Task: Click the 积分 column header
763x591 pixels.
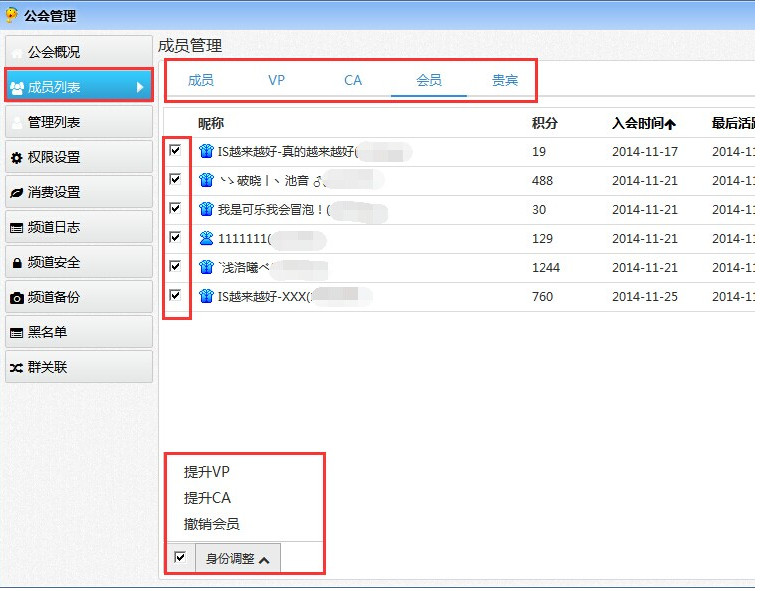Action: click(x=545, y=124)
